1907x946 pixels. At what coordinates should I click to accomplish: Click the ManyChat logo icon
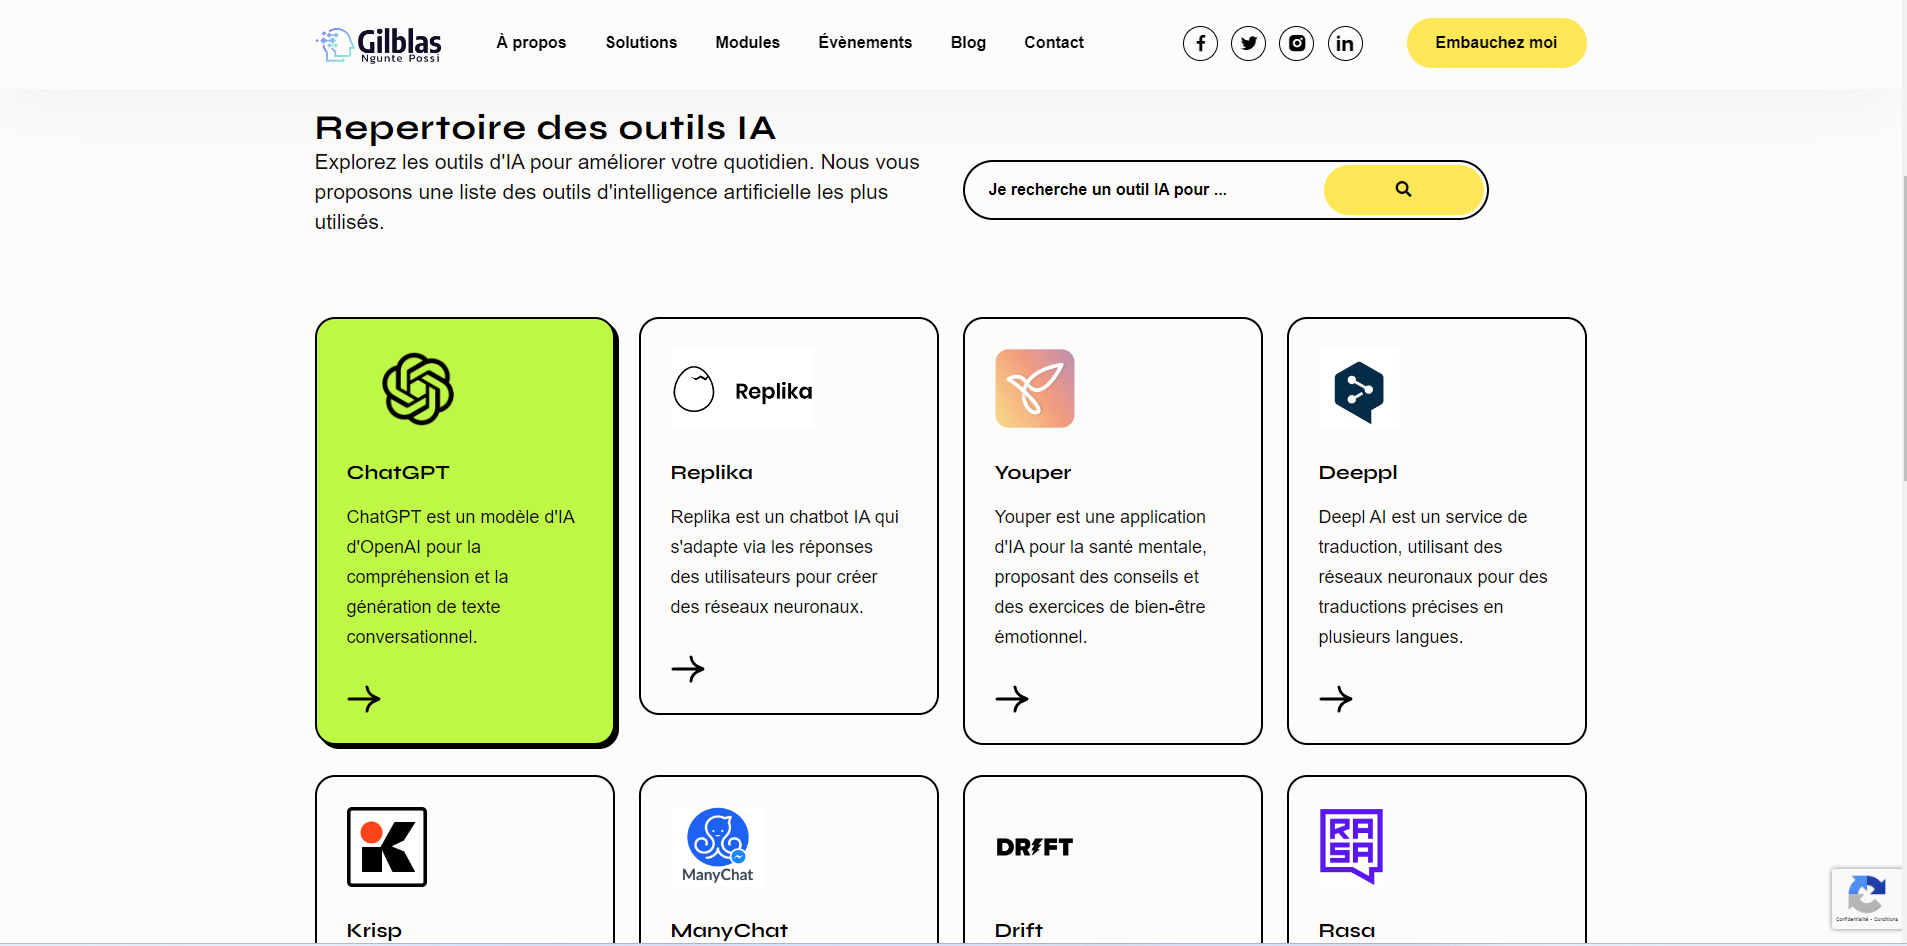pos(717,847)
